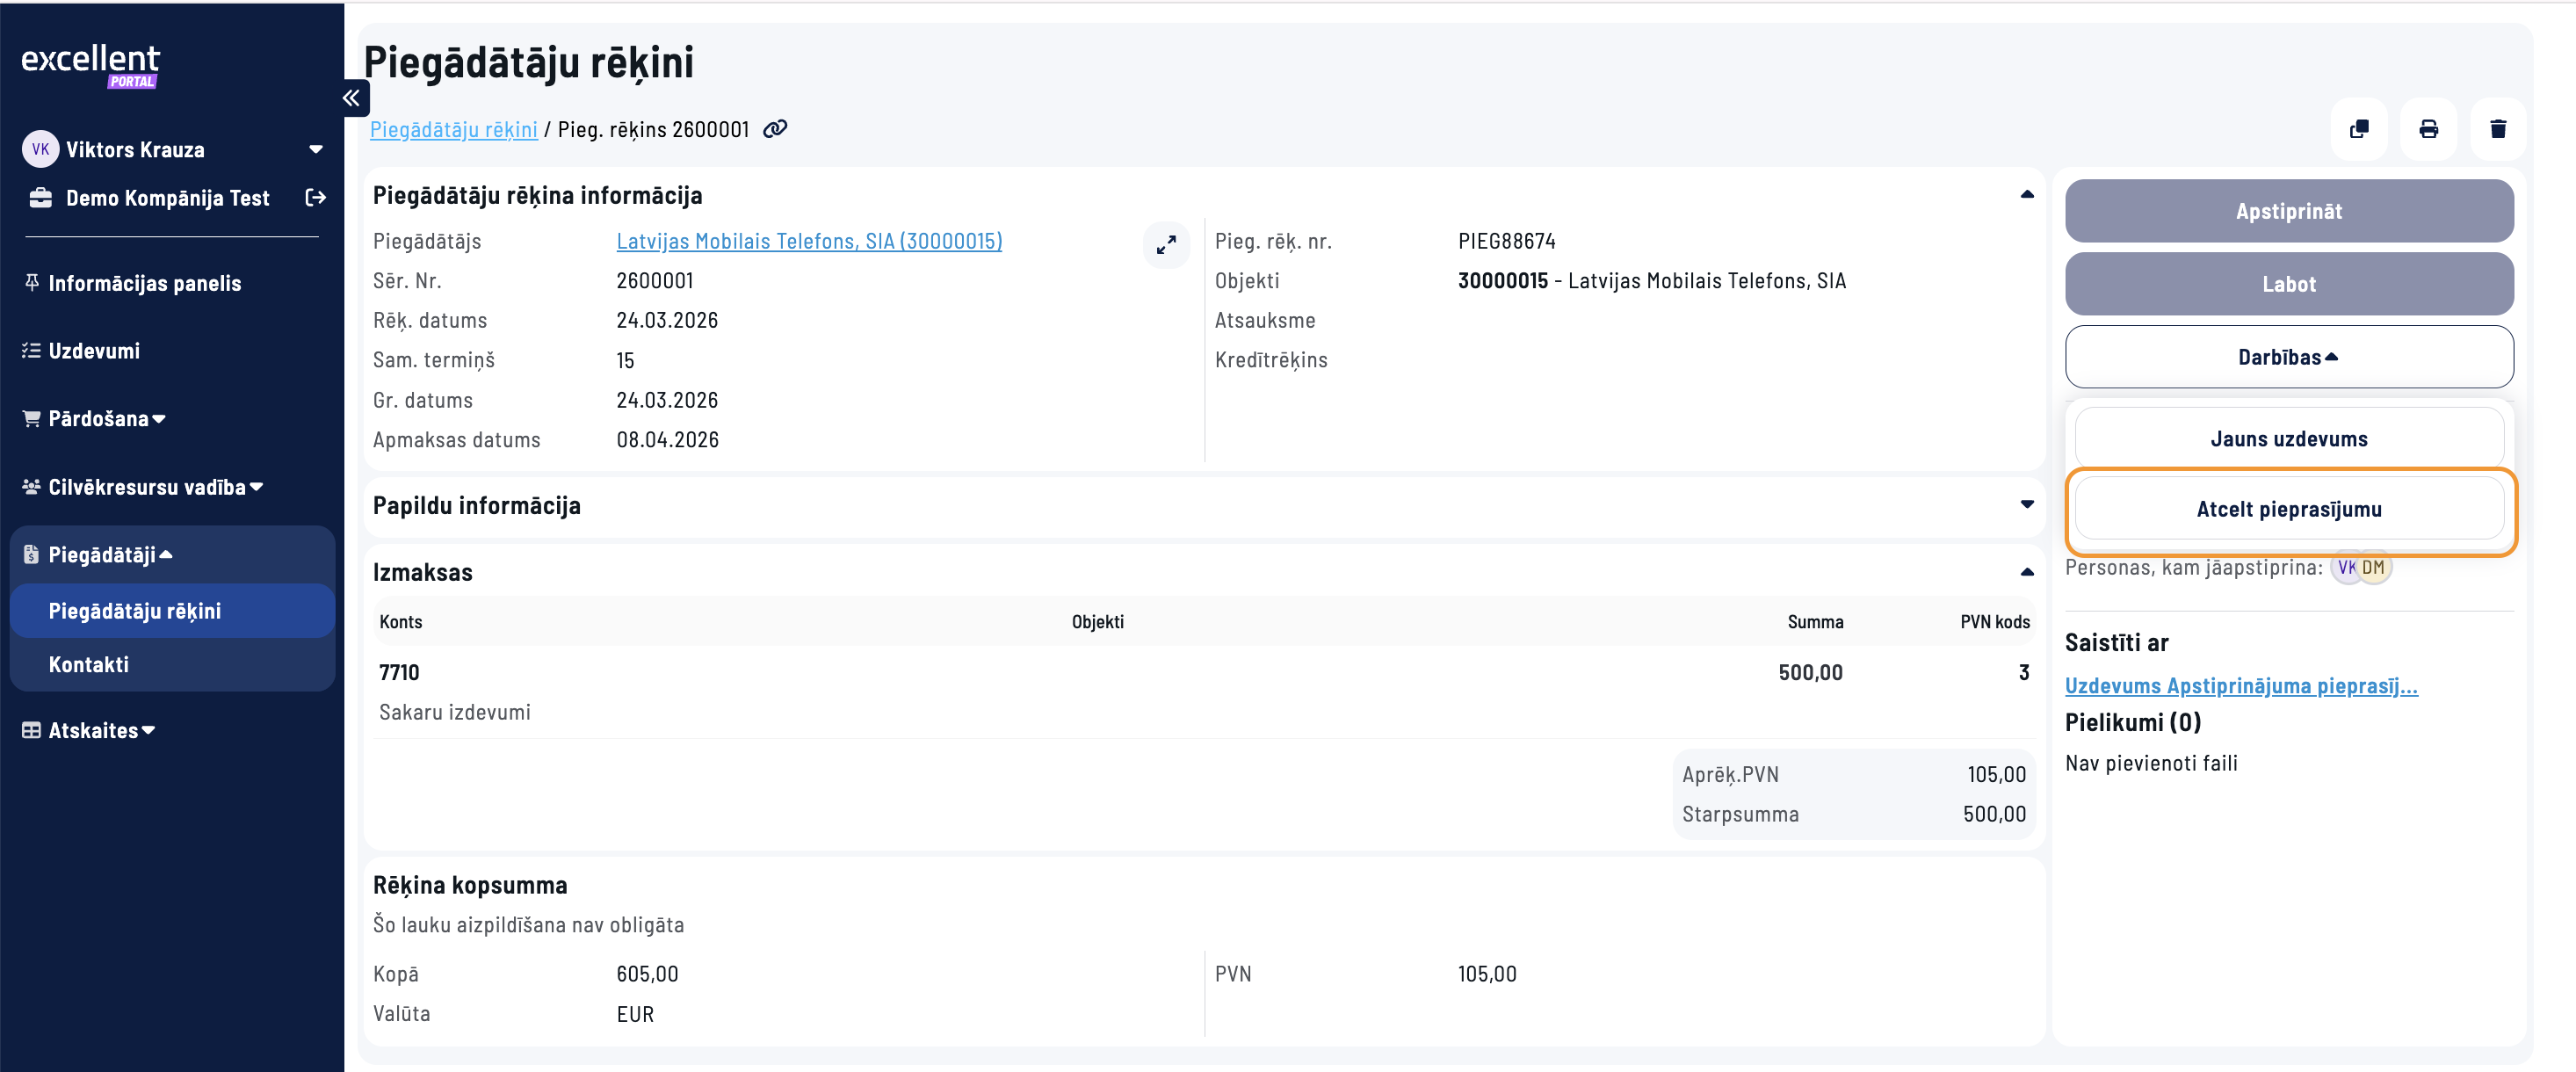Click the trash delete icon
This screenshot has width=2576, height=1072.
pyautogui.click(x=2498, y=129)
